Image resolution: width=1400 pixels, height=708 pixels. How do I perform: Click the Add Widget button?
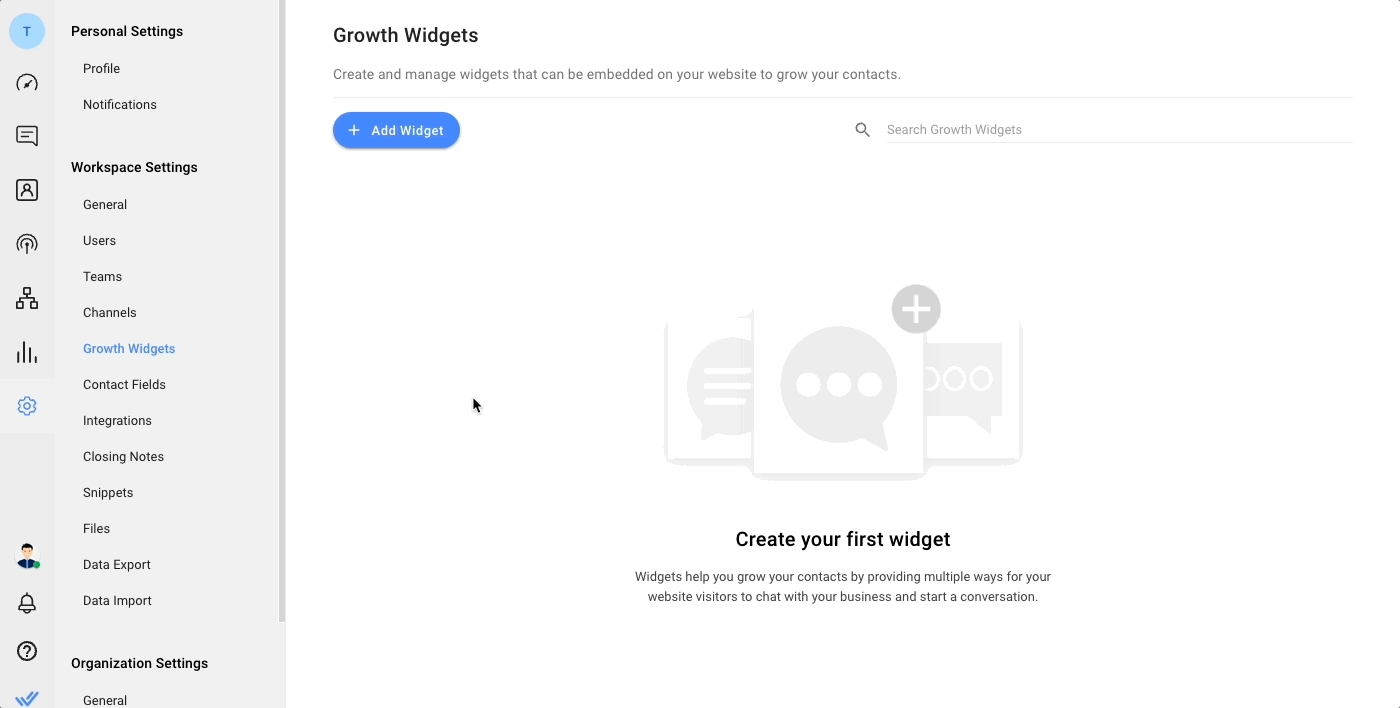coord(396,130)
